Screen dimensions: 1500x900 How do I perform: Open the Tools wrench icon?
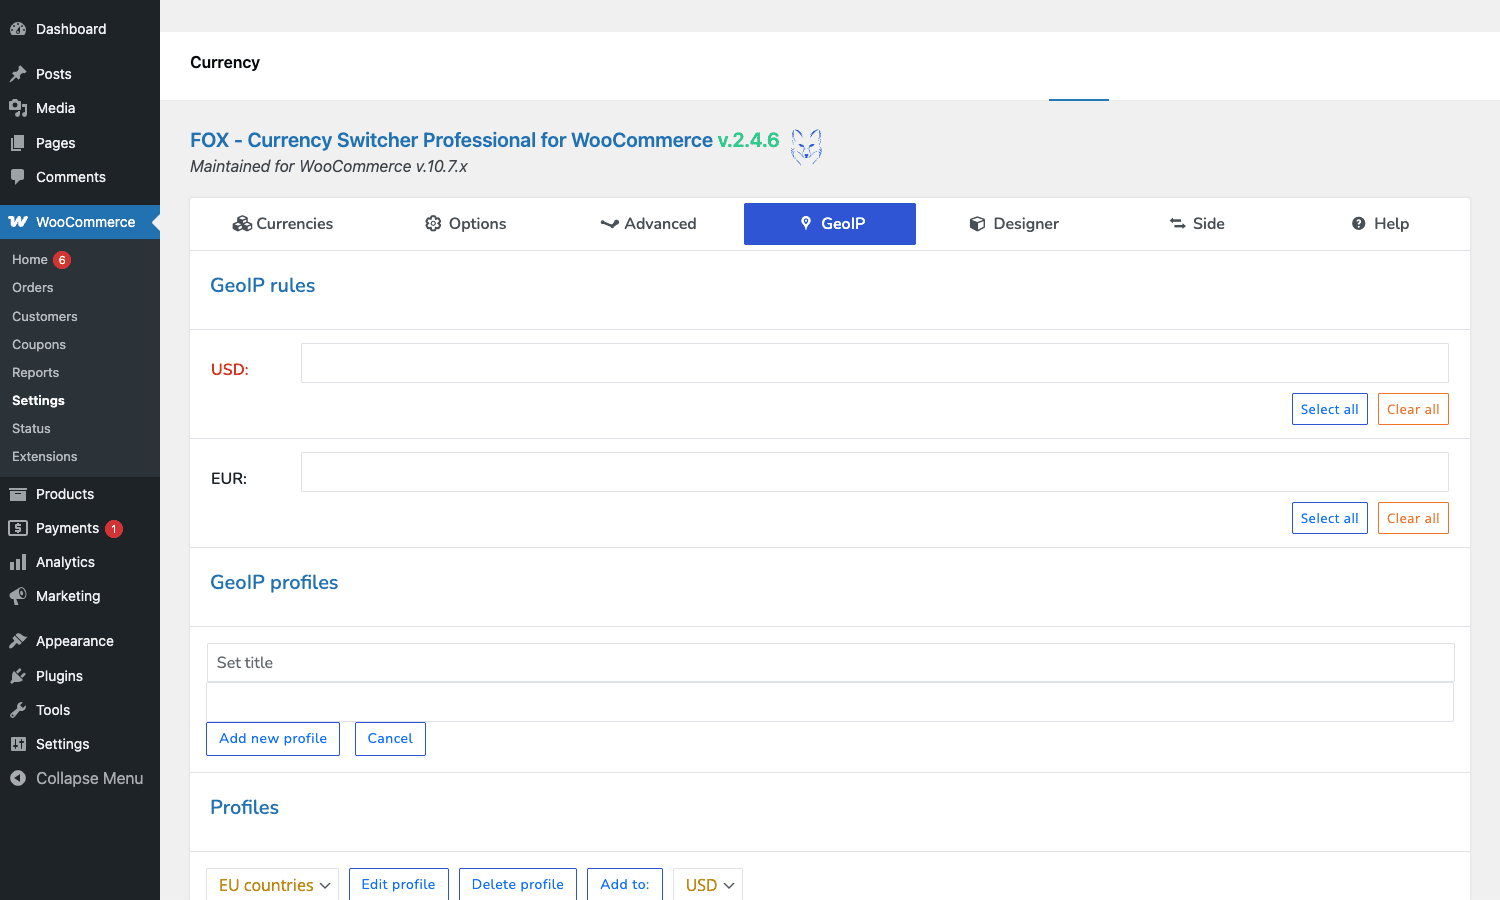(18, 710)
